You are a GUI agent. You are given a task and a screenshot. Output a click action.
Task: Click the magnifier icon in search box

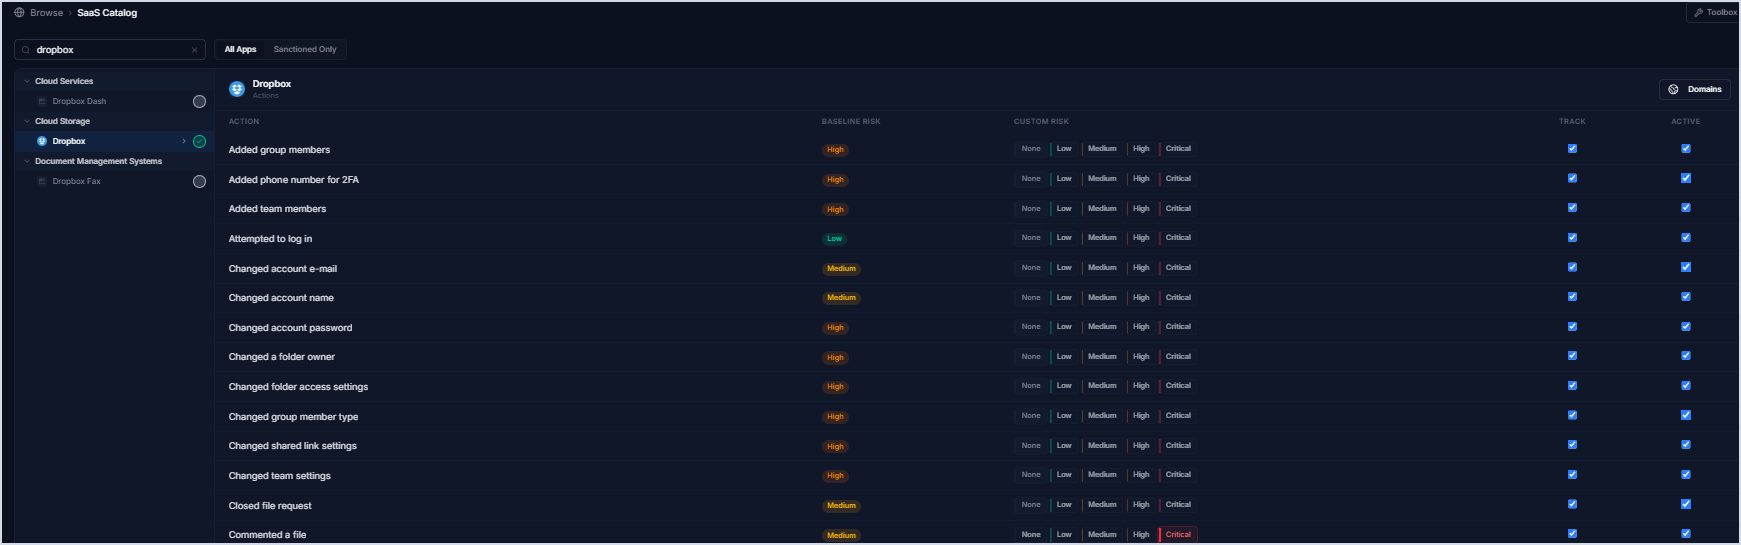pos(26,50)
